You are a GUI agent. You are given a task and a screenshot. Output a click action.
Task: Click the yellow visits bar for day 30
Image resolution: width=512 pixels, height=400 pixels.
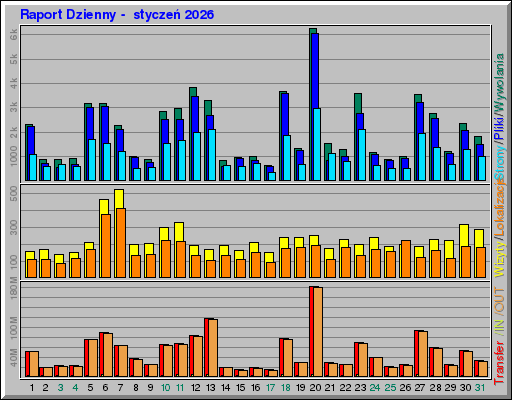pyautogui.click(x=464, y=235)
